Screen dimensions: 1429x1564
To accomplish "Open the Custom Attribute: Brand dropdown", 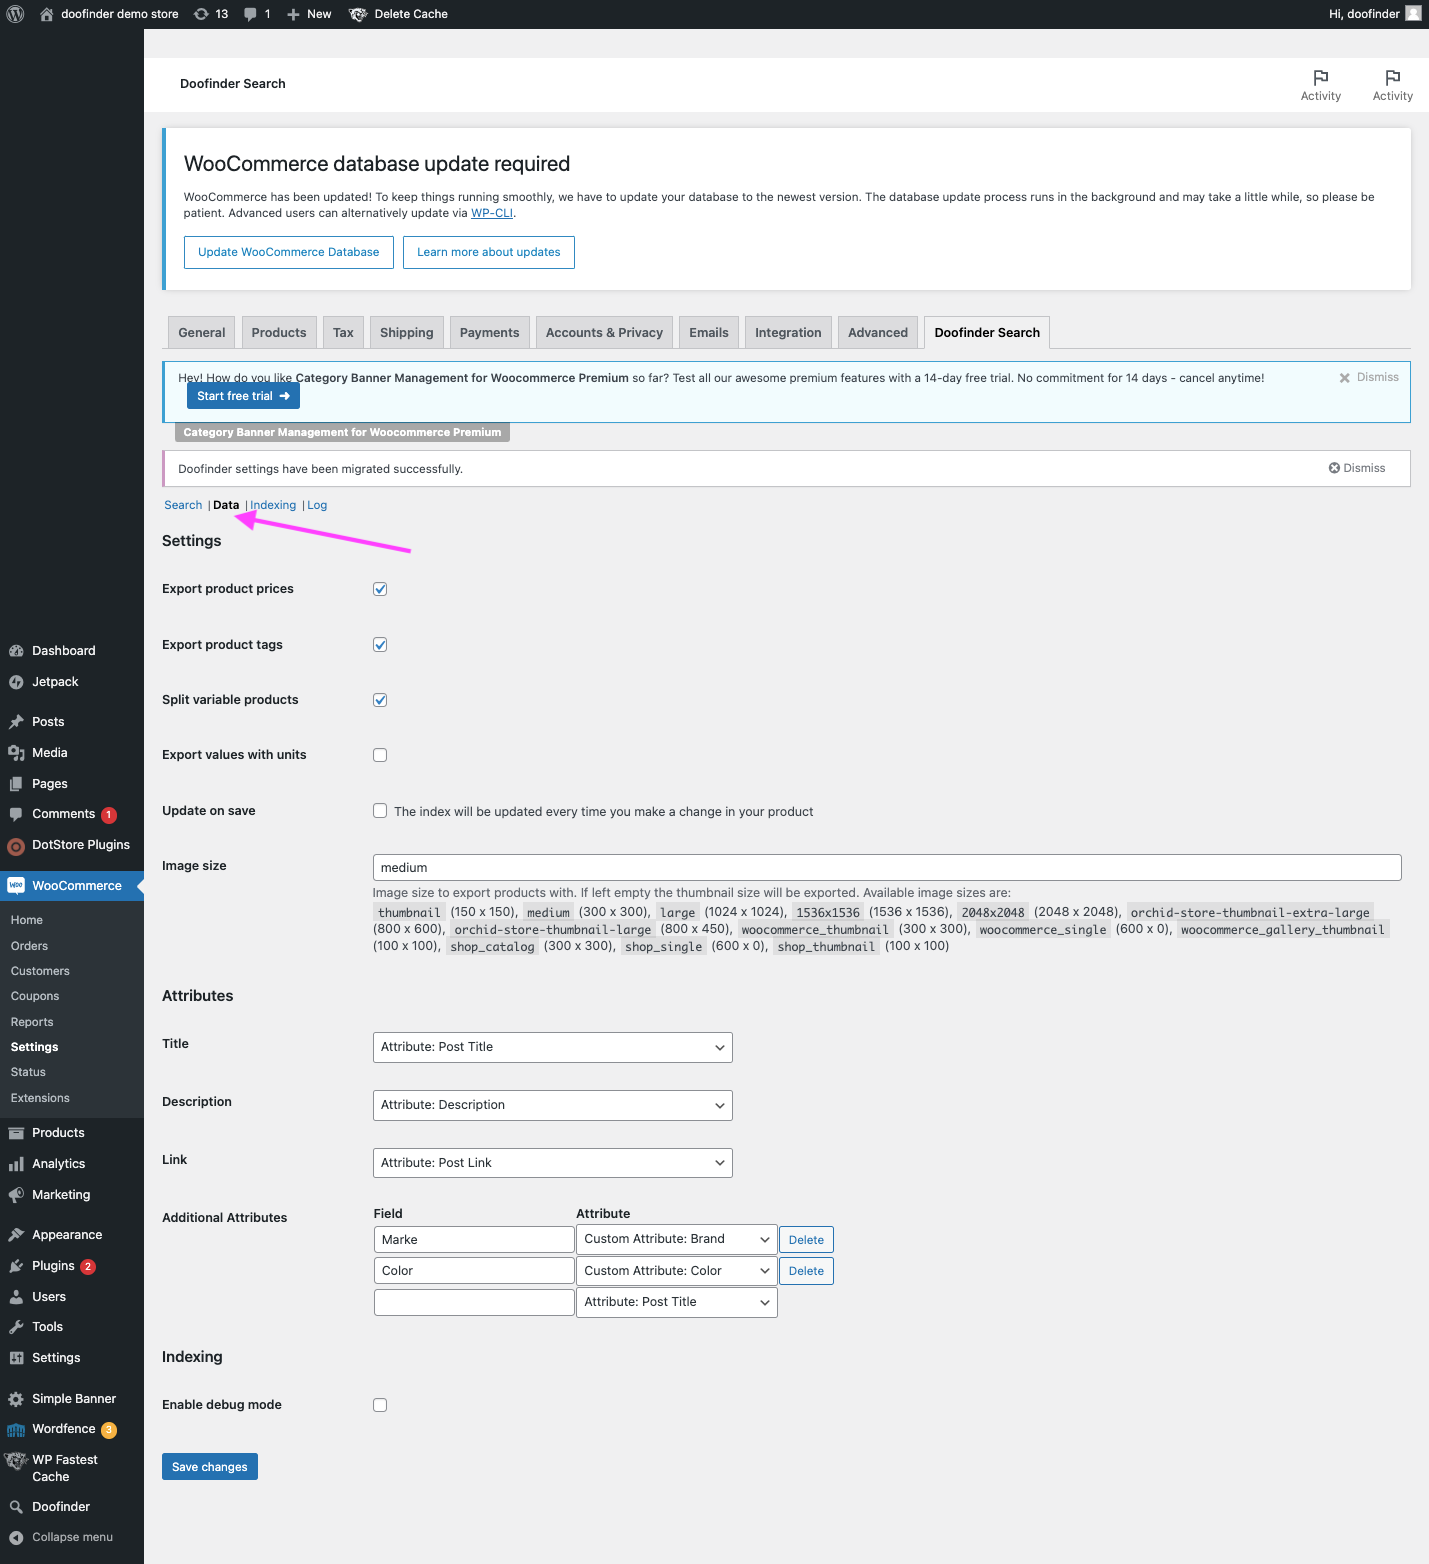I will (x=677, y=1239).
